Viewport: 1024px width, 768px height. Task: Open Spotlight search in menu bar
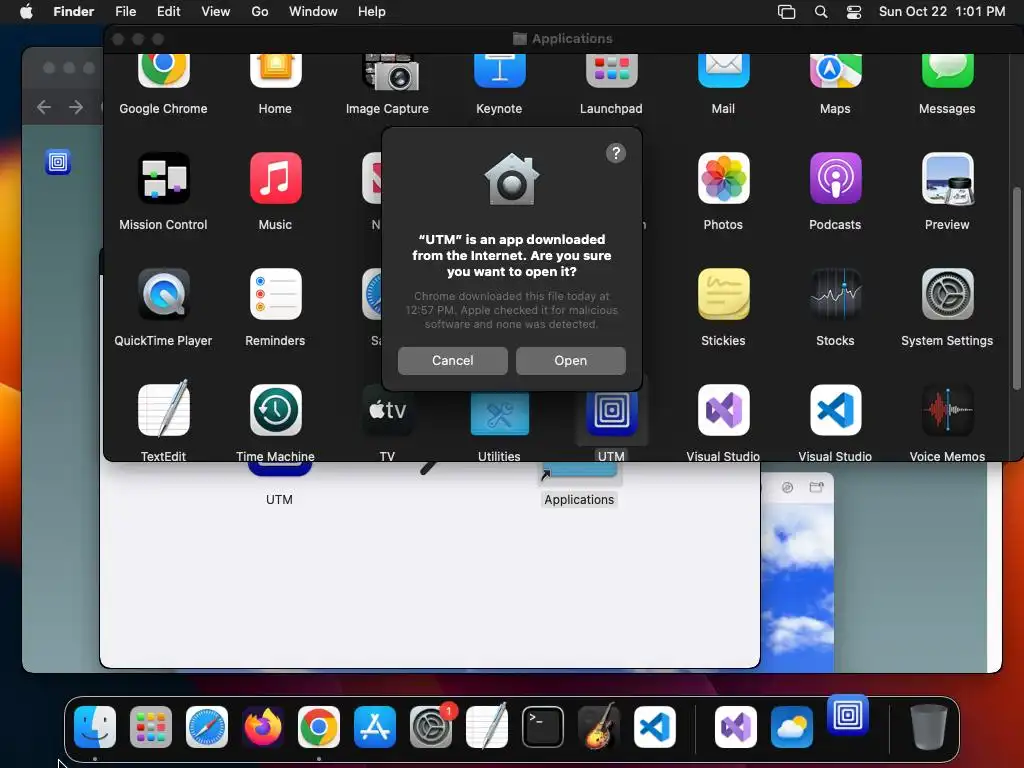click(821, 12)
